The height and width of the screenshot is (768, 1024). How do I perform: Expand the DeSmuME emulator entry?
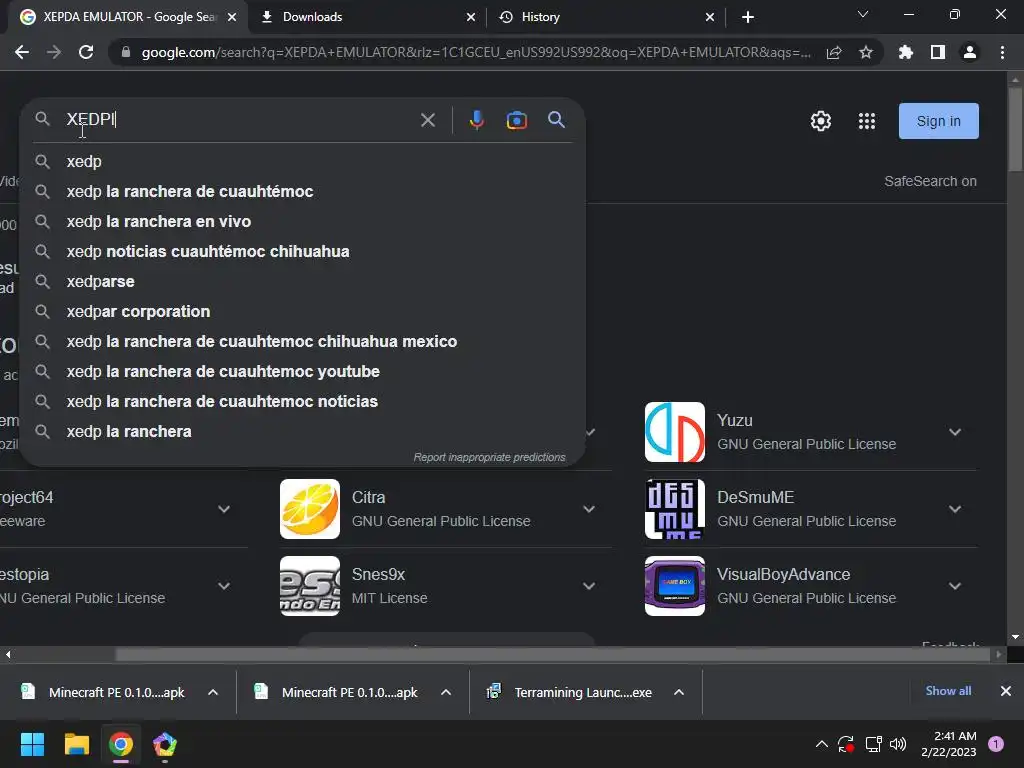pos(955,509)
